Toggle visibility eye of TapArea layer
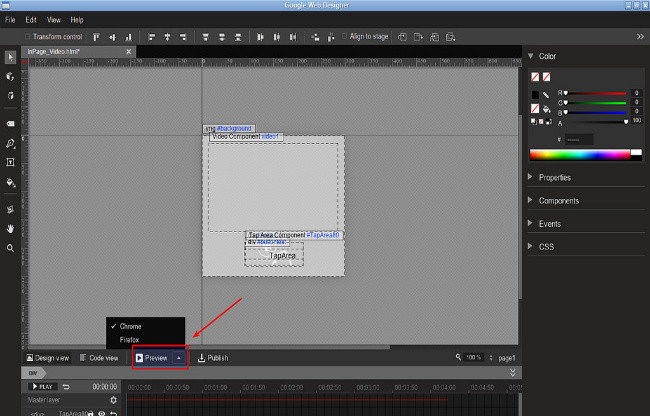 click(101, 412)
